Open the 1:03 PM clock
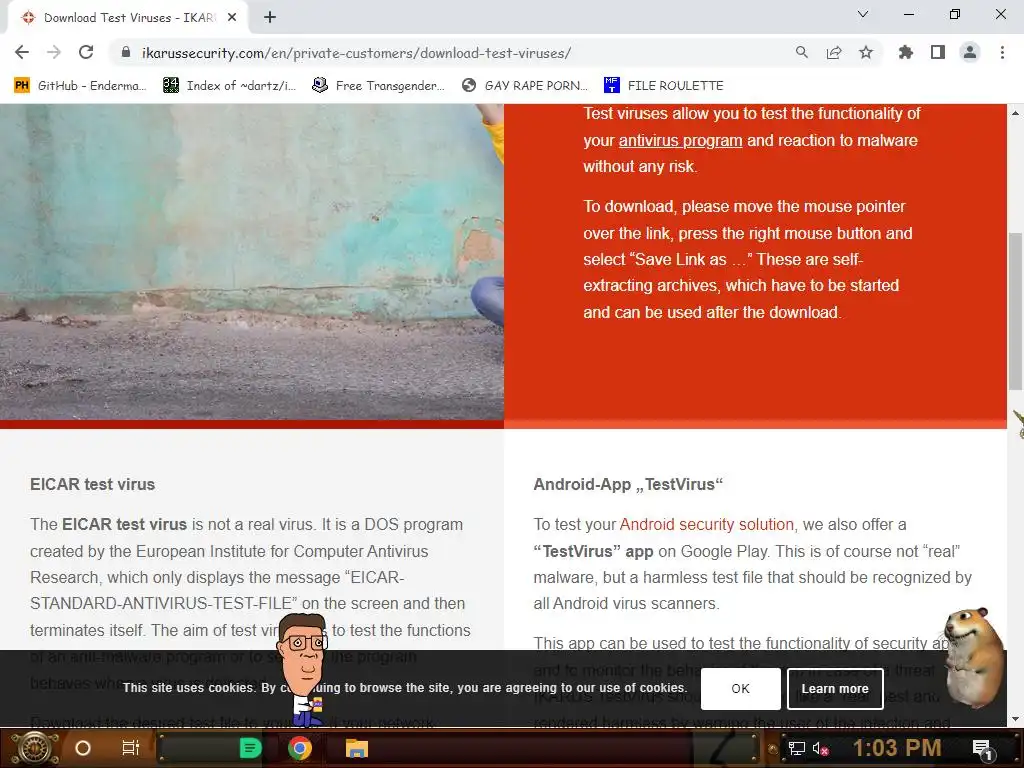Viewport: 1024px width, 768px height. 897,748
